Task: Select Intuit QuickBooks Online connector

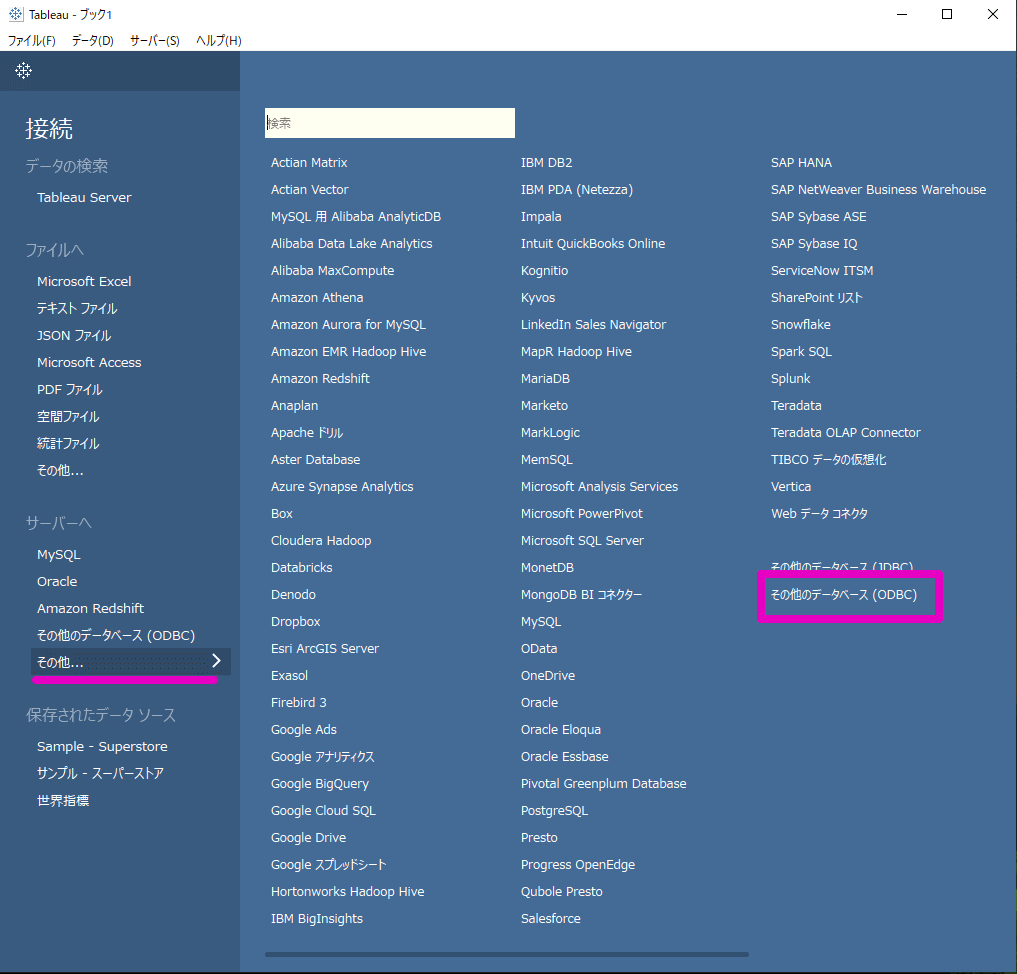Action: point(593,244)
